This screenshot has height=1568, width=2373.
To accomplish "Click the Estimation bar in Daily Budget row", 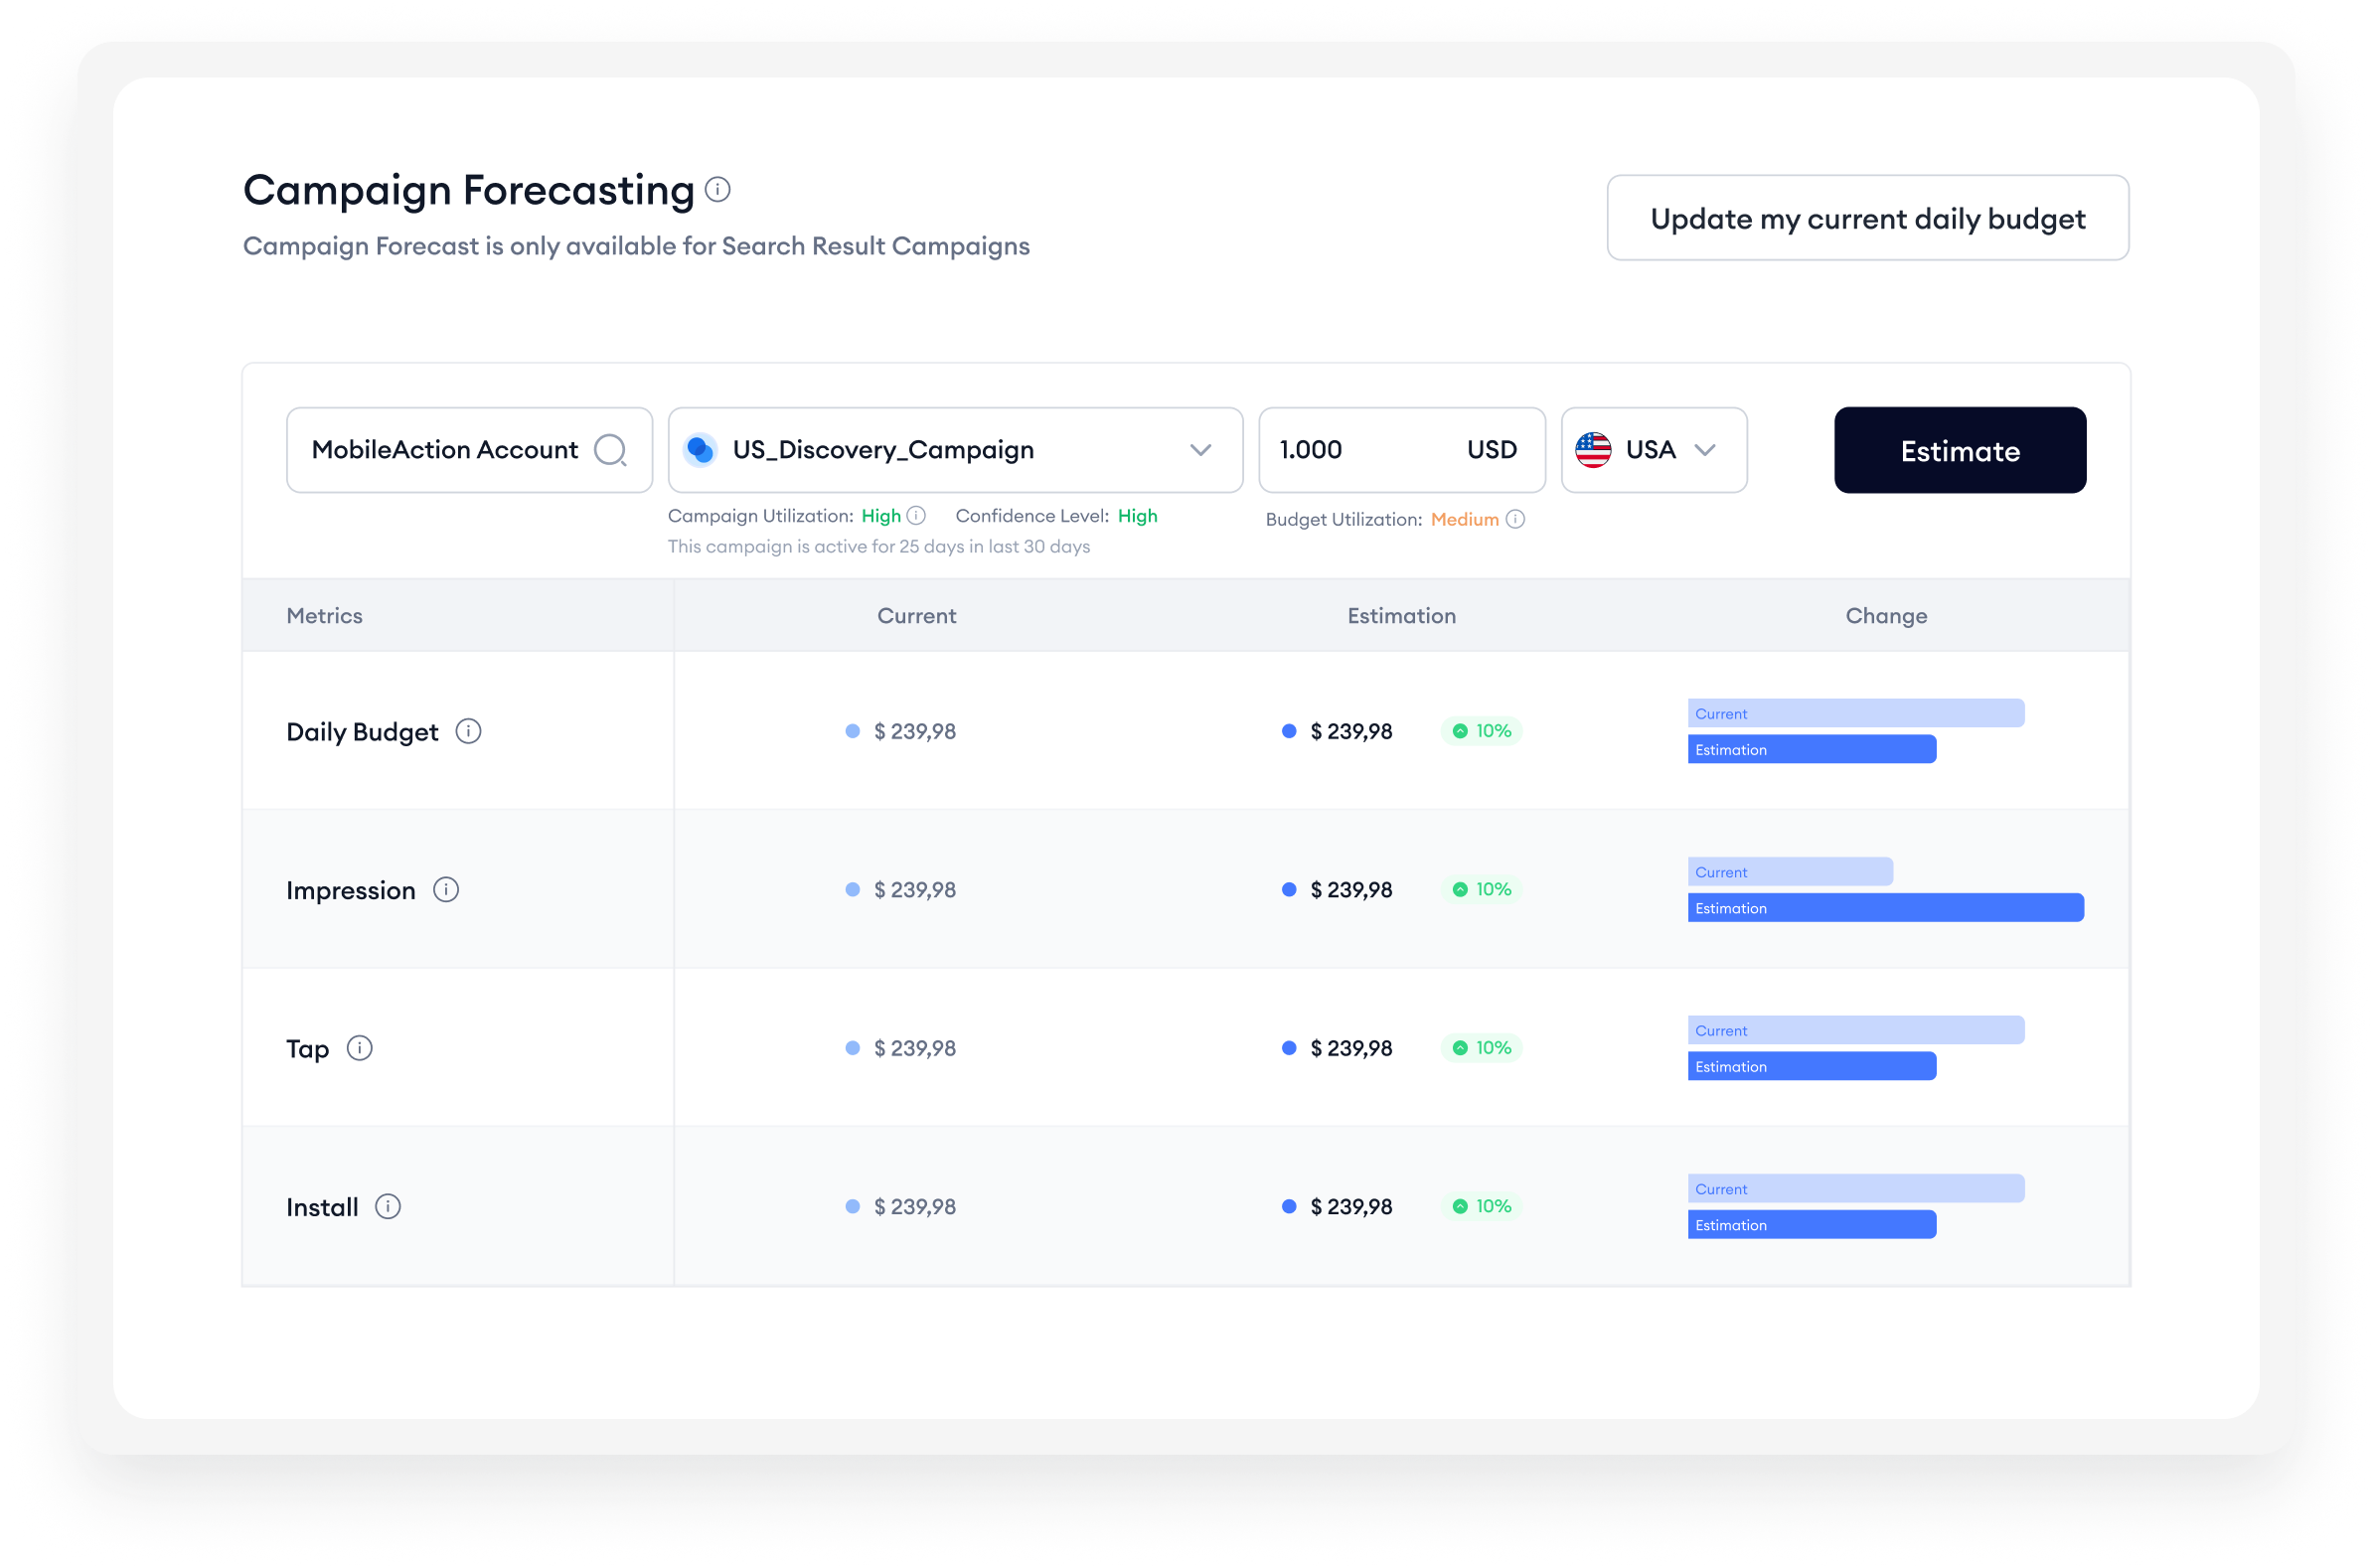I will 1812,749.
